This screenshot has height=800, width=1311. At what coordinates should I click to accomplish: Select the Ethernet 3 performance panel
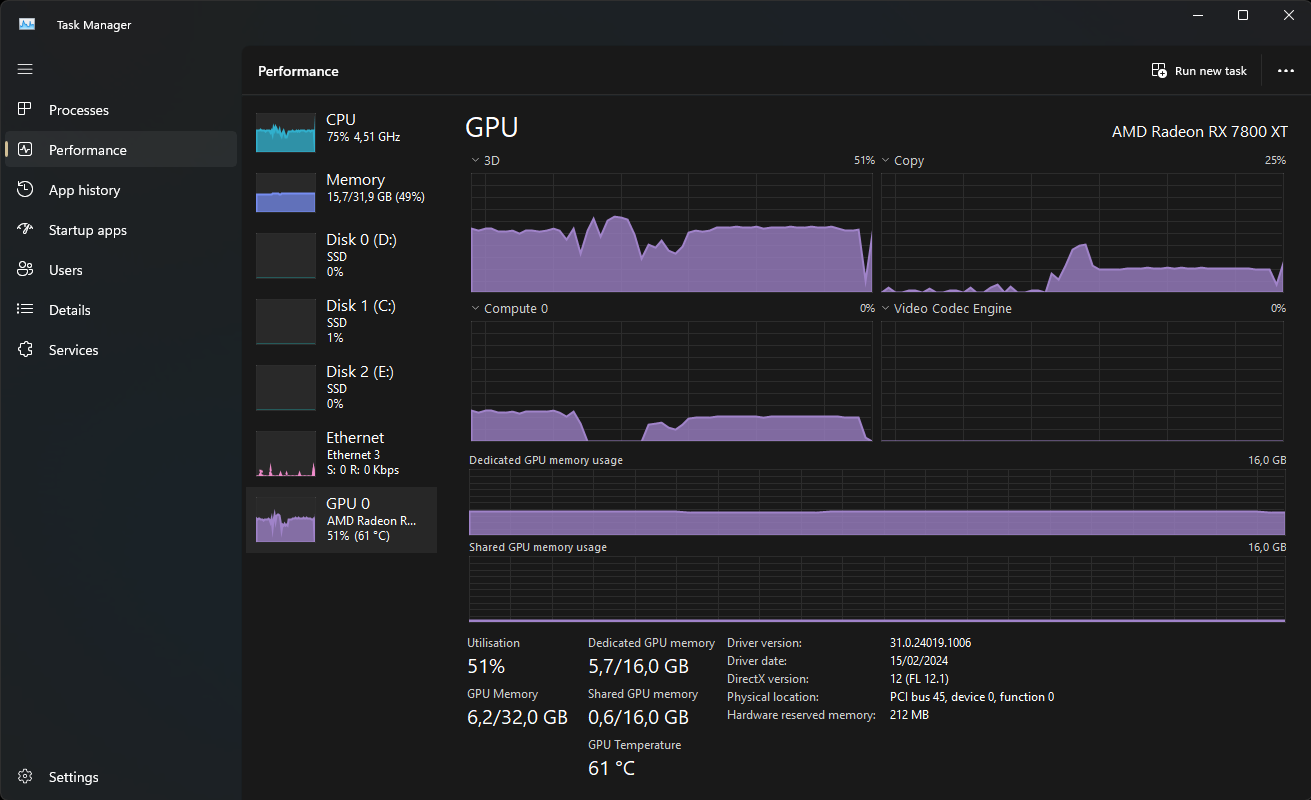(x=340, y=453)
